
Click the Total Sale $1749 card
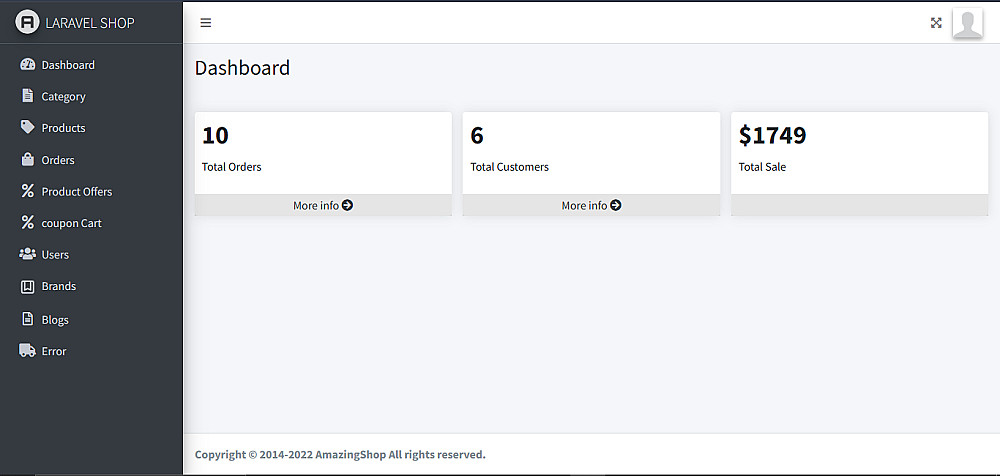coord(859,152)
